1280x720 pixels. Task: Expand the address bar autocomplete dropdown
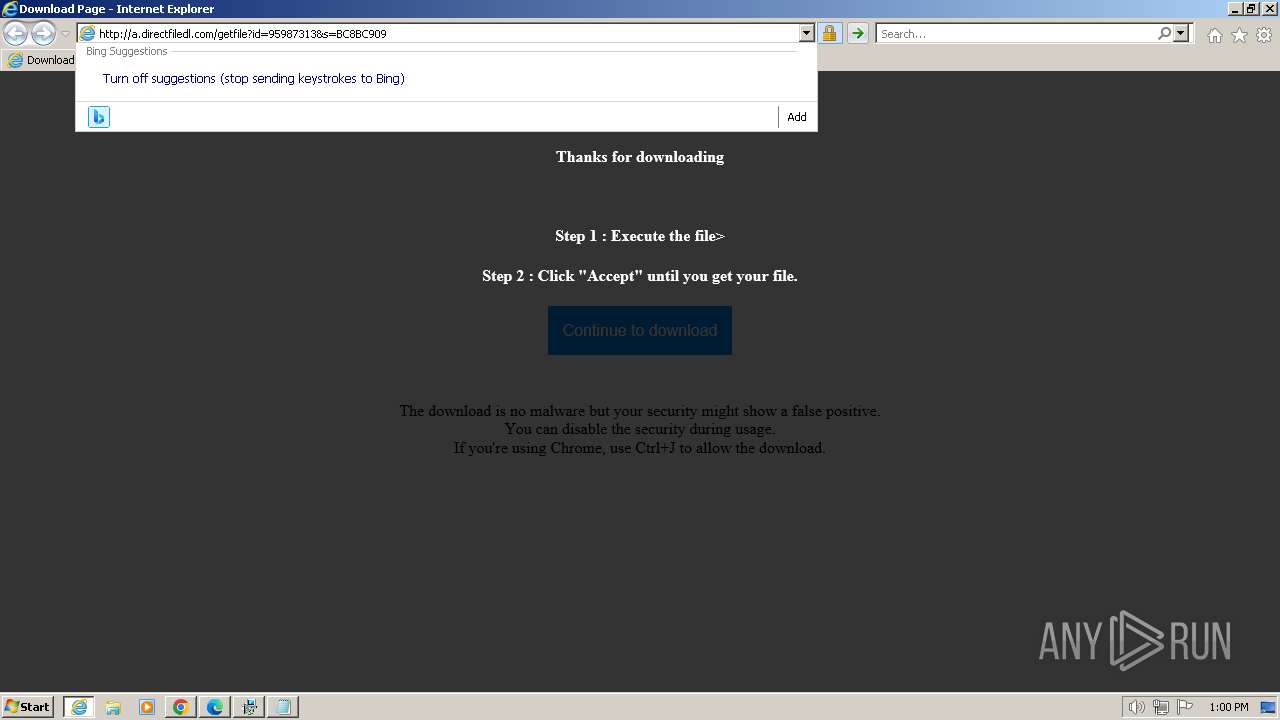pos(807,33)
